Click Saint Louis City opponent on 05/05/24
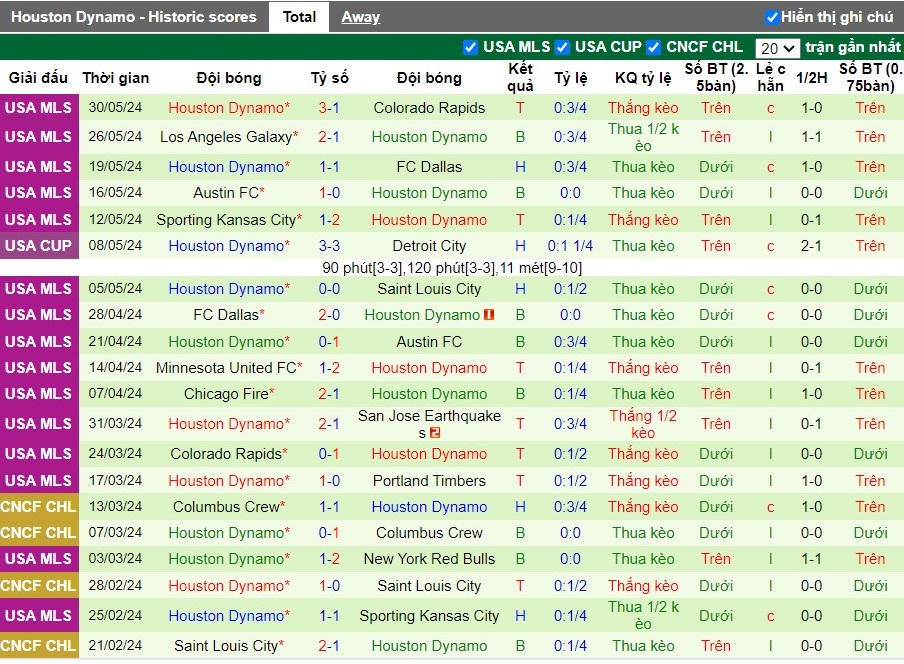This screenshot has width=904, height=664. coord(429,289)
